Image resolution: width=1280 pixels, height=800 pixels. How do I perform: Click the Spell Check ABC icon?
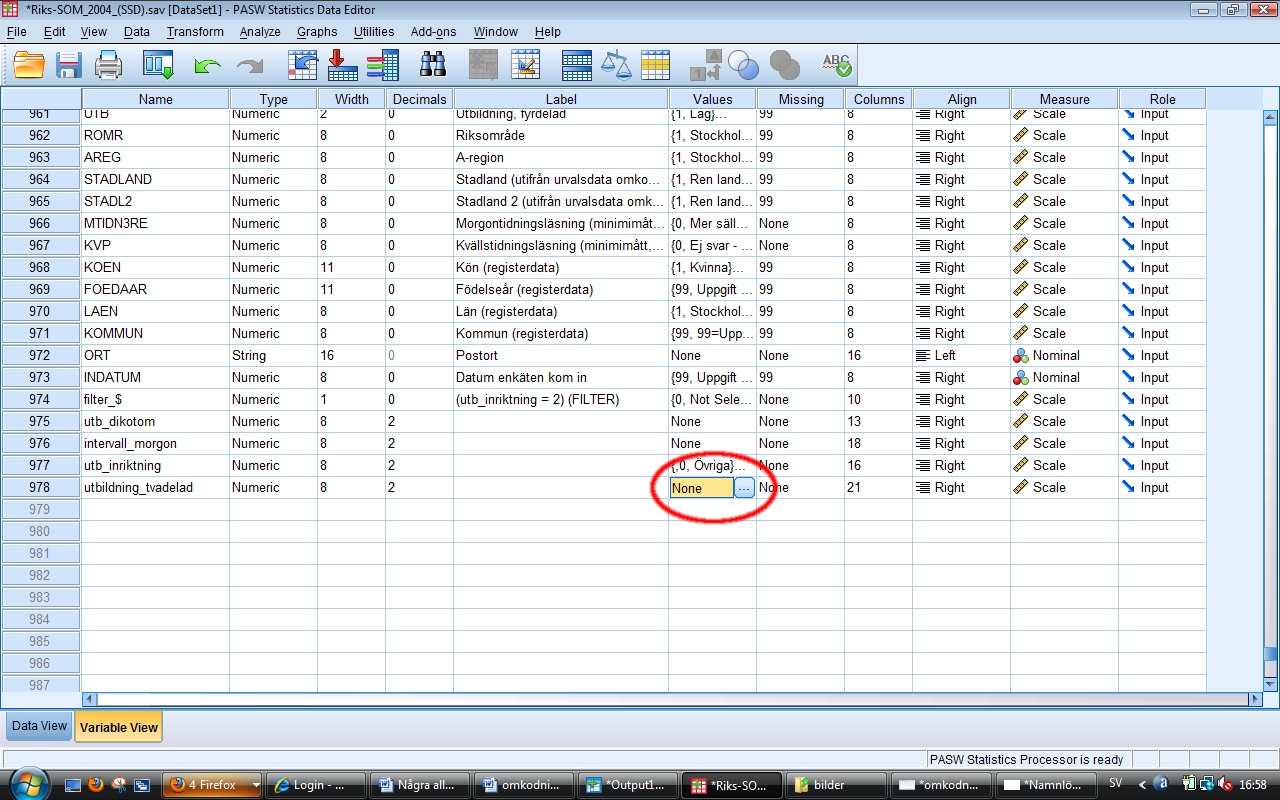click(x=836, y=66)
